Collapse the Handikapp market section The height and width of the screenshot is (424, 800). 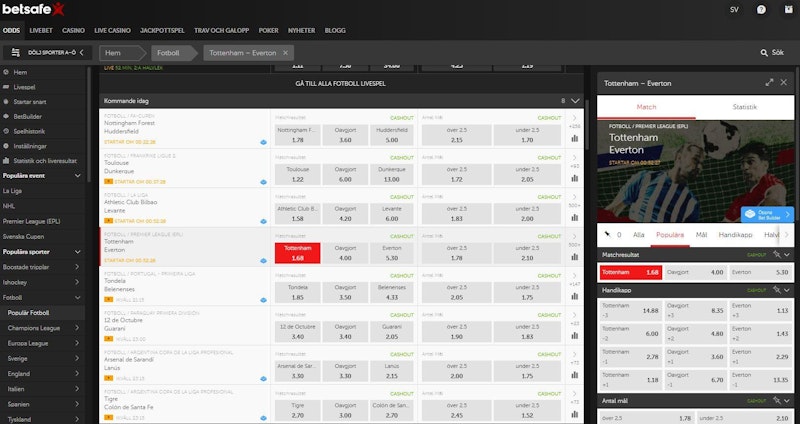(788, 289)
